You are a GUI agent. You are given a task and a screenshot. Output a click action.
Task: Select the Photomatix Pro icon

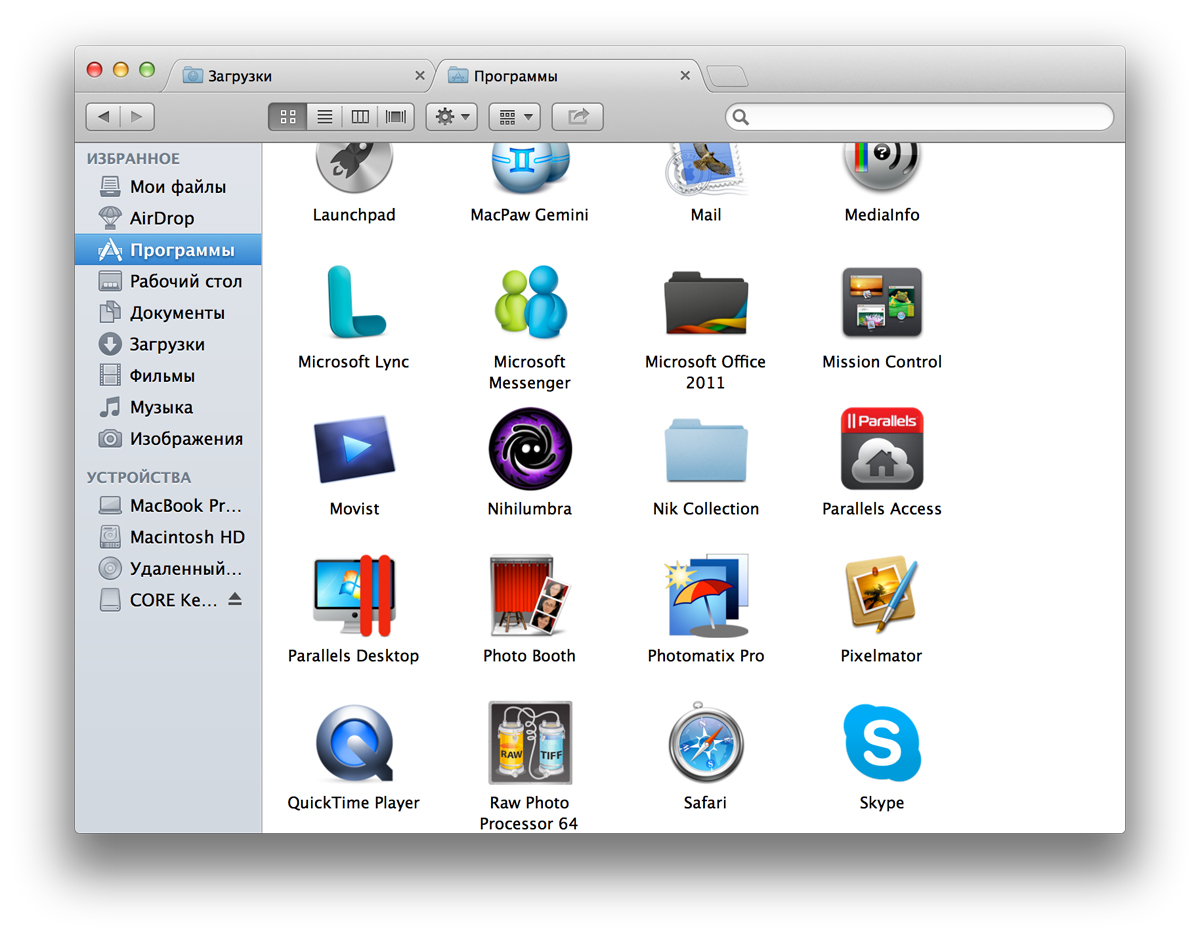pos(705,597)
